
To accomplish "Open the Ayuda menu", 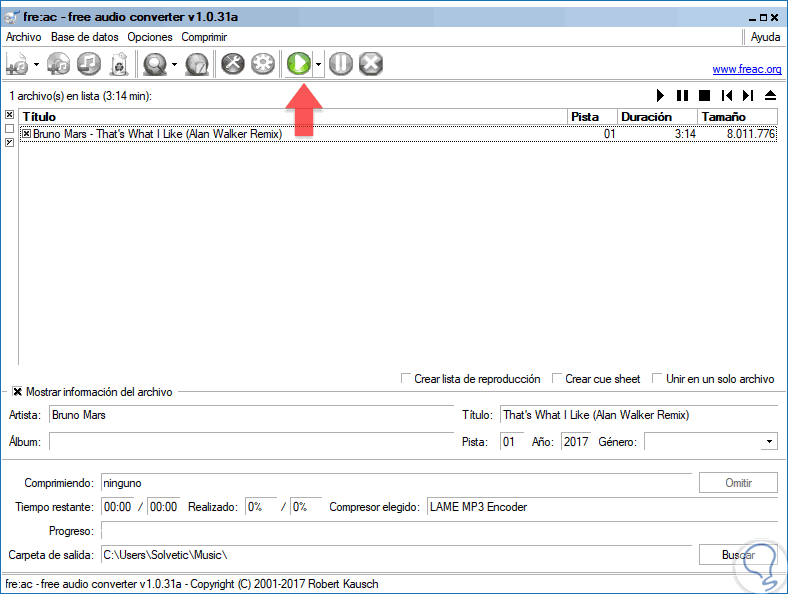I will point(765,37).
